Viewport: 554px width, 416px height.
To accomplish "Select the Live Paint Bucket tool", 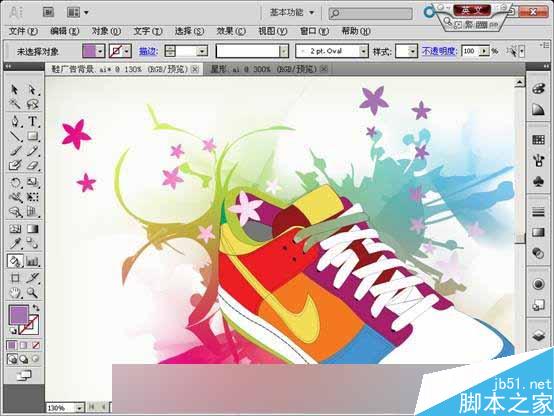I will coord(15,262).
